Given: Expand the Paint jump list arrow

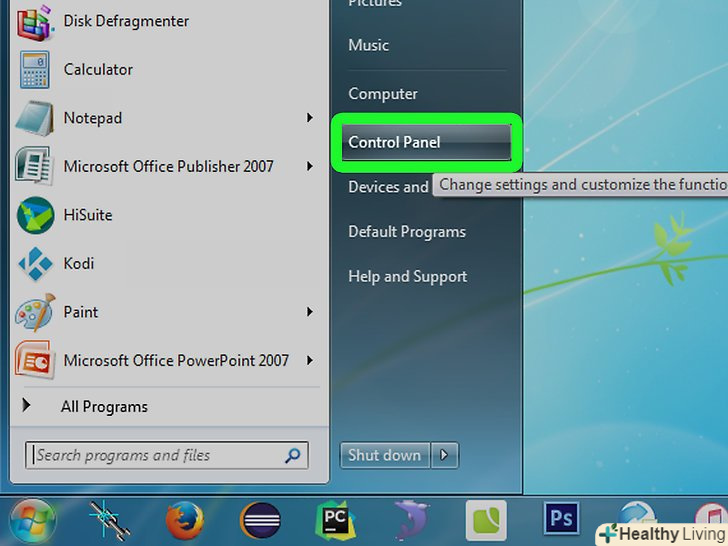Looking at the screenshot, I should tap(310, 312).
